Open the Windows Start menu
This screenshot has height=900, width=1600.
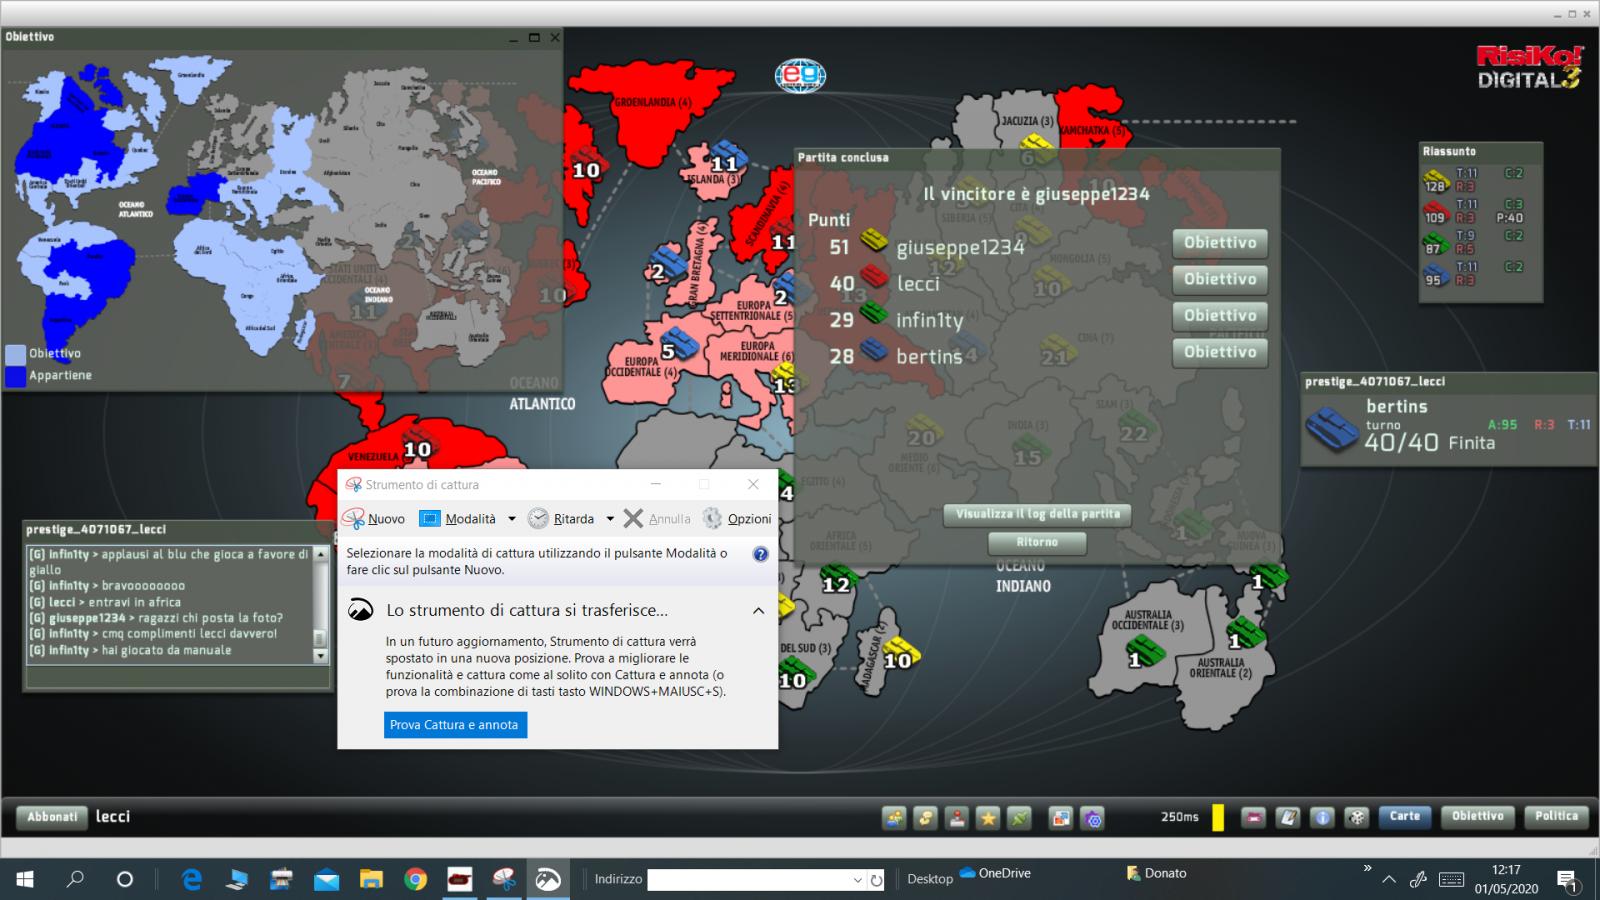point(25,879)
